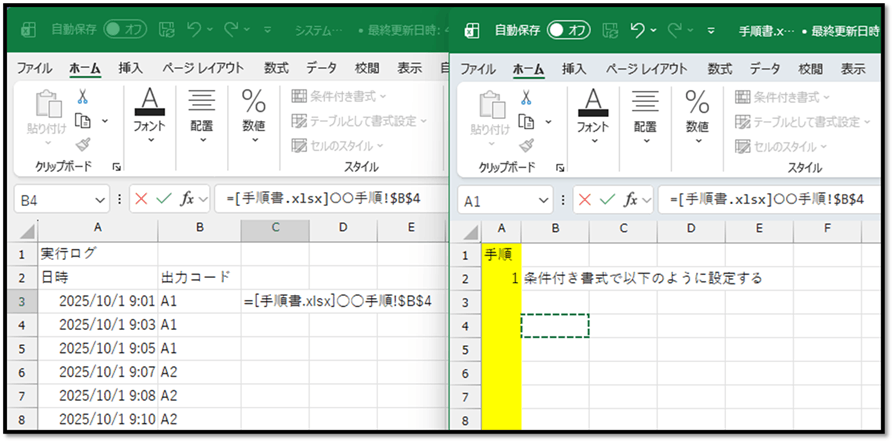Image resolution: width=893 pixels, height=442 pixels.
Task: Click the fx insert function icon in left window
Action: [186, 198]
